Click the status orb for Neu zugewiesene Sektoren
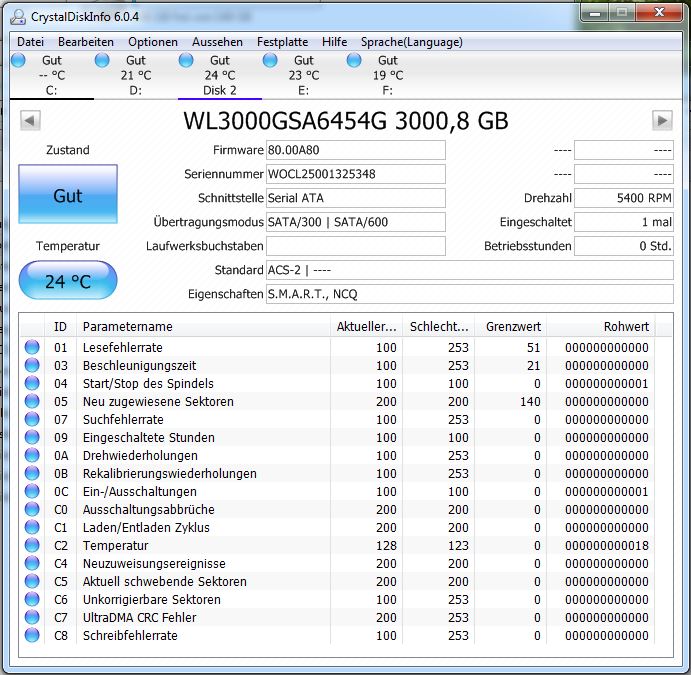The image size is (691, 675). (x=32, y=401)
